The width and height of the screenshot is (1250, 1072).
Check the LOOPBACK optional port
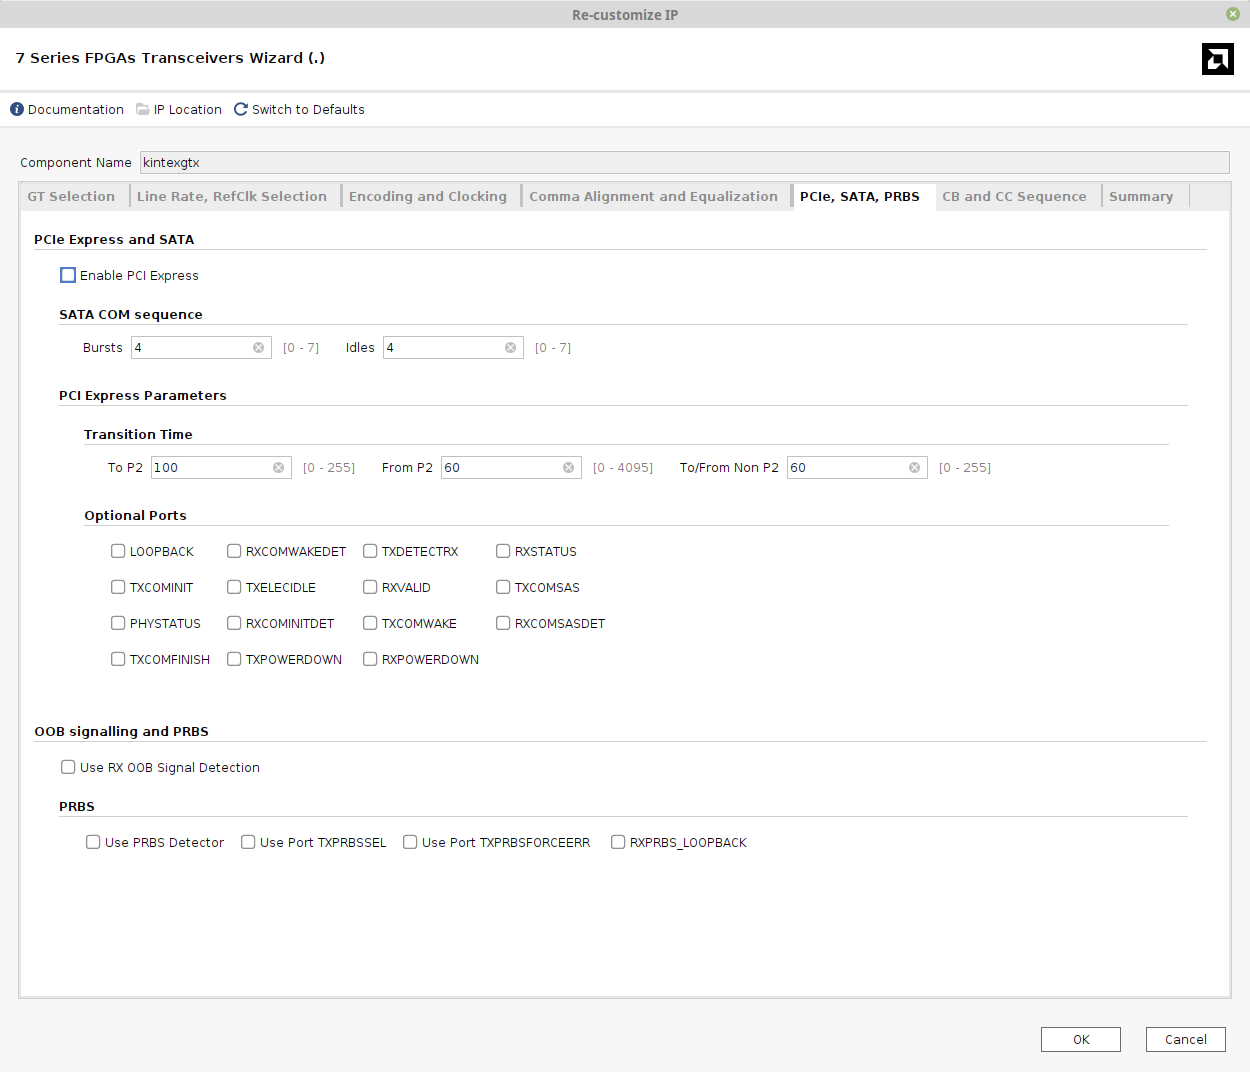117,551
